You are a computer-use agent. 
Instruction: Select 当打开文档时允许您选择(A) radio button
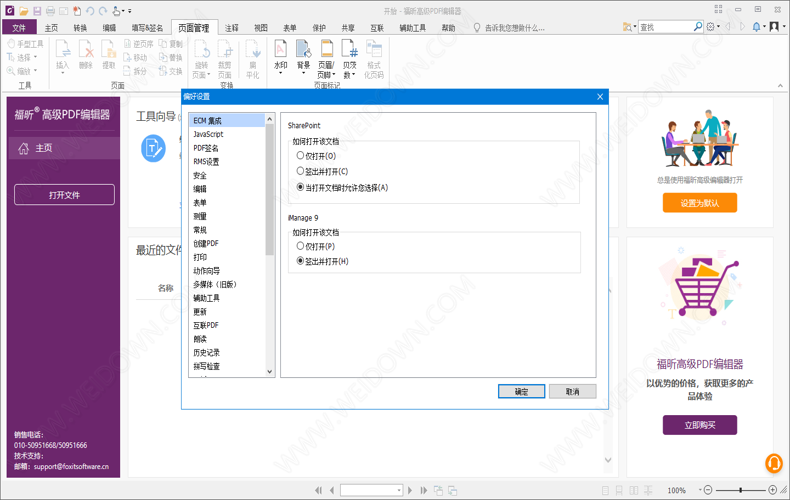coord(300,187)
